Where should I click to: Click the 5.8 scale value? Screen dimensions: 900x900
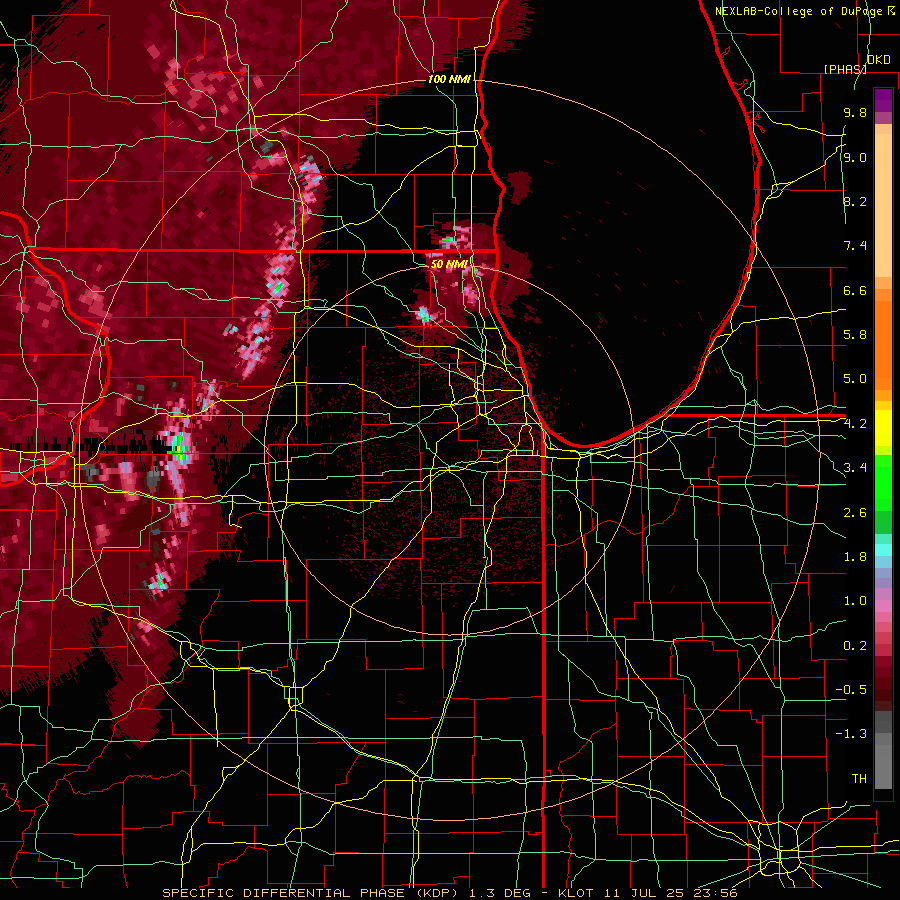[855, 335]
